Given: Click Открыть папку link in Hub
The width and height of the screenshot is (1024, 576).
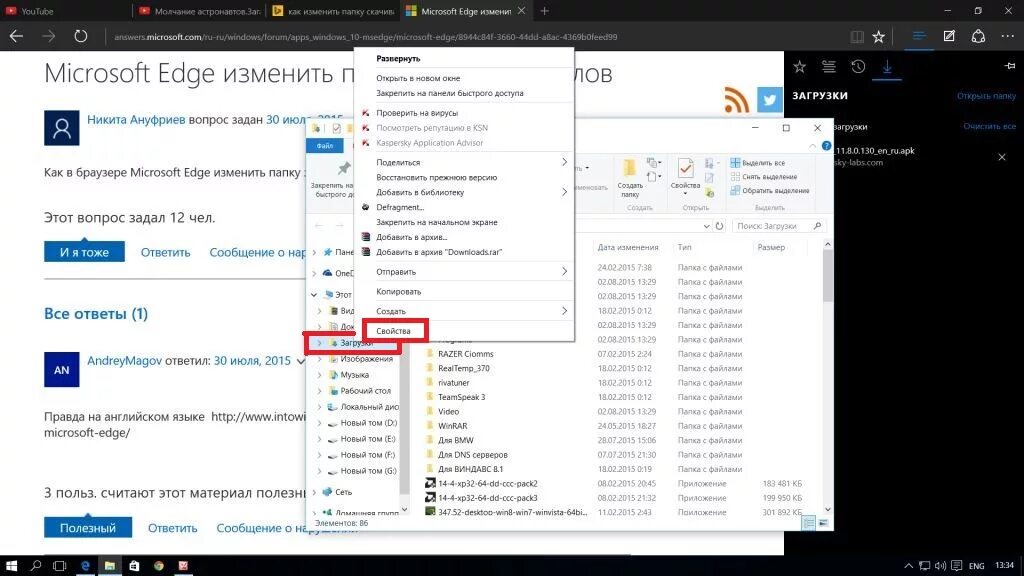Looking at the screenshot, I should tap(986, 96).
